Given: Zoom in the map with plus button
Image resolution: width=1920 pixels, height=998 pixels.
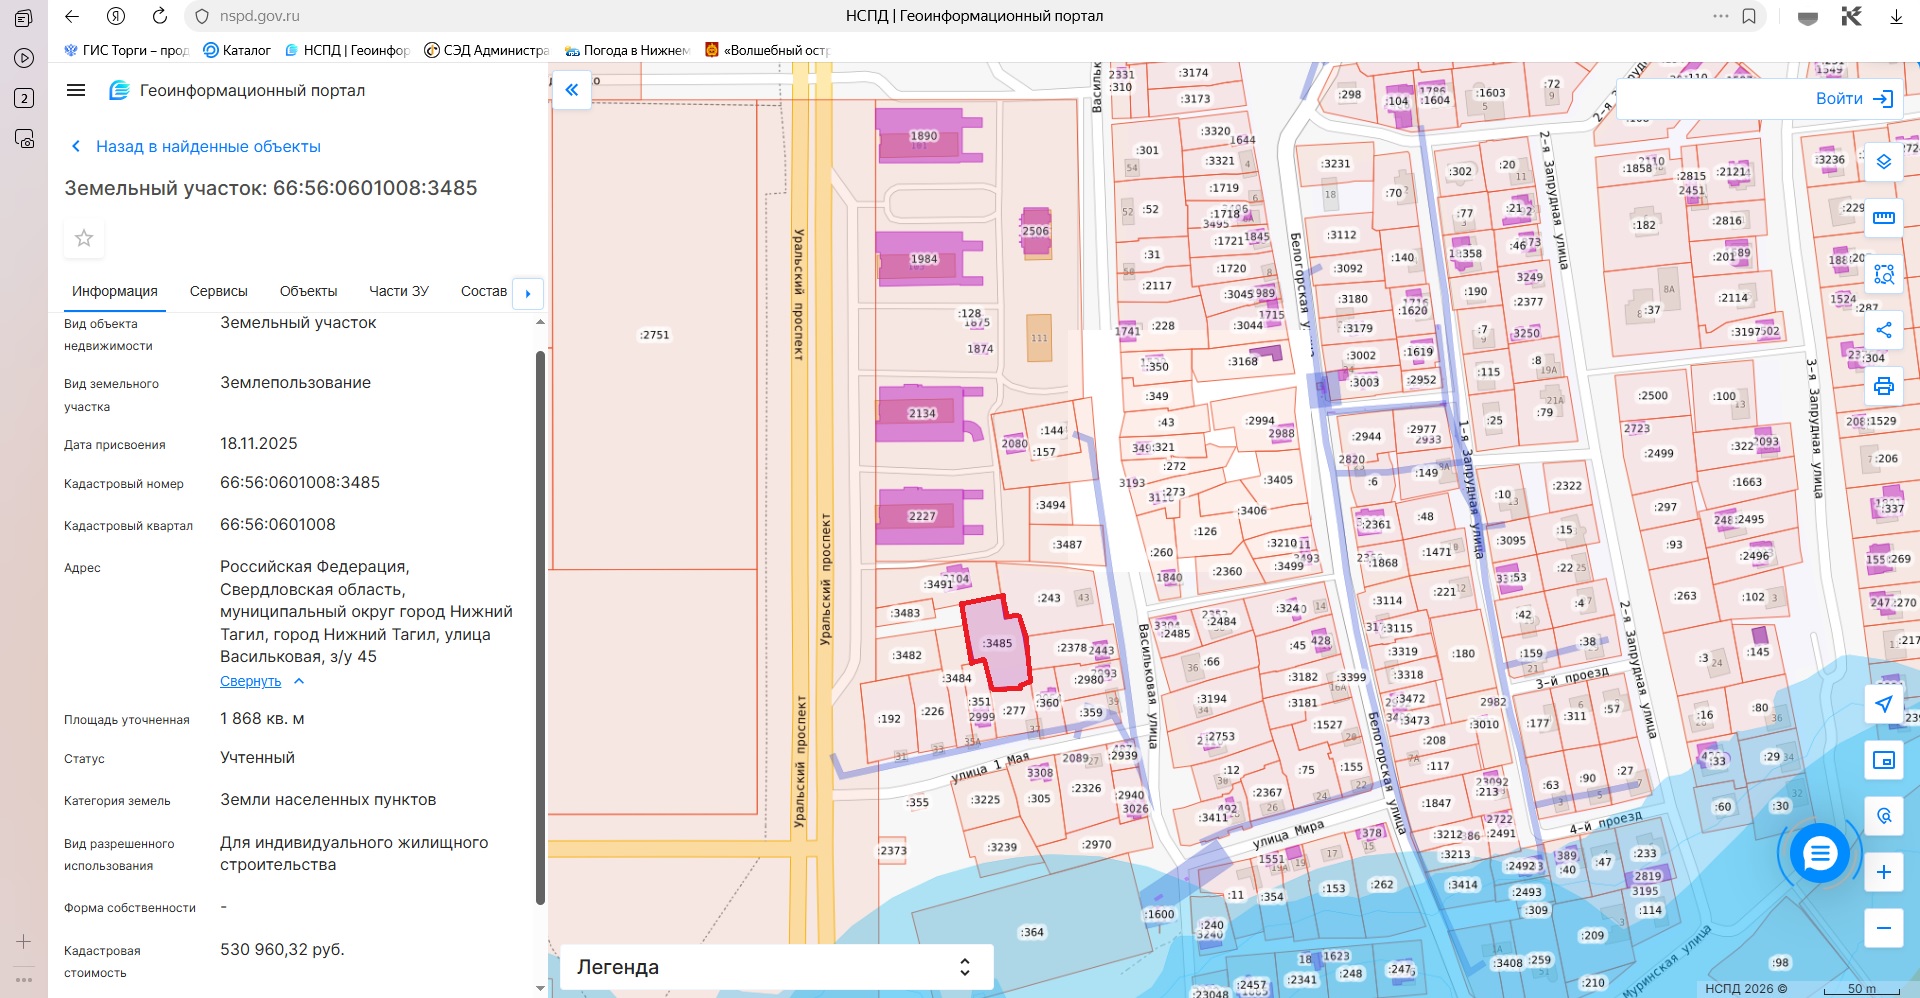Looking at the screenshot, I should click(1884, 872).
